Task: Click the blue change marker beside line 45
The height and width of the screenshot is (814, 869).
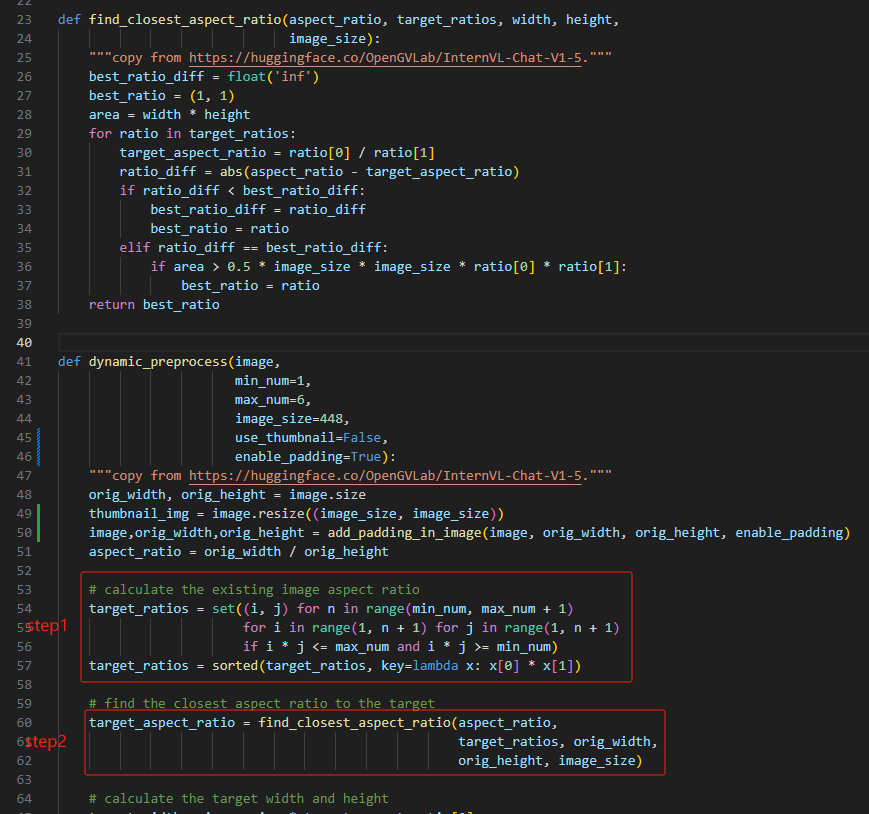Action: pyautogui.click(x=38, y=438)
